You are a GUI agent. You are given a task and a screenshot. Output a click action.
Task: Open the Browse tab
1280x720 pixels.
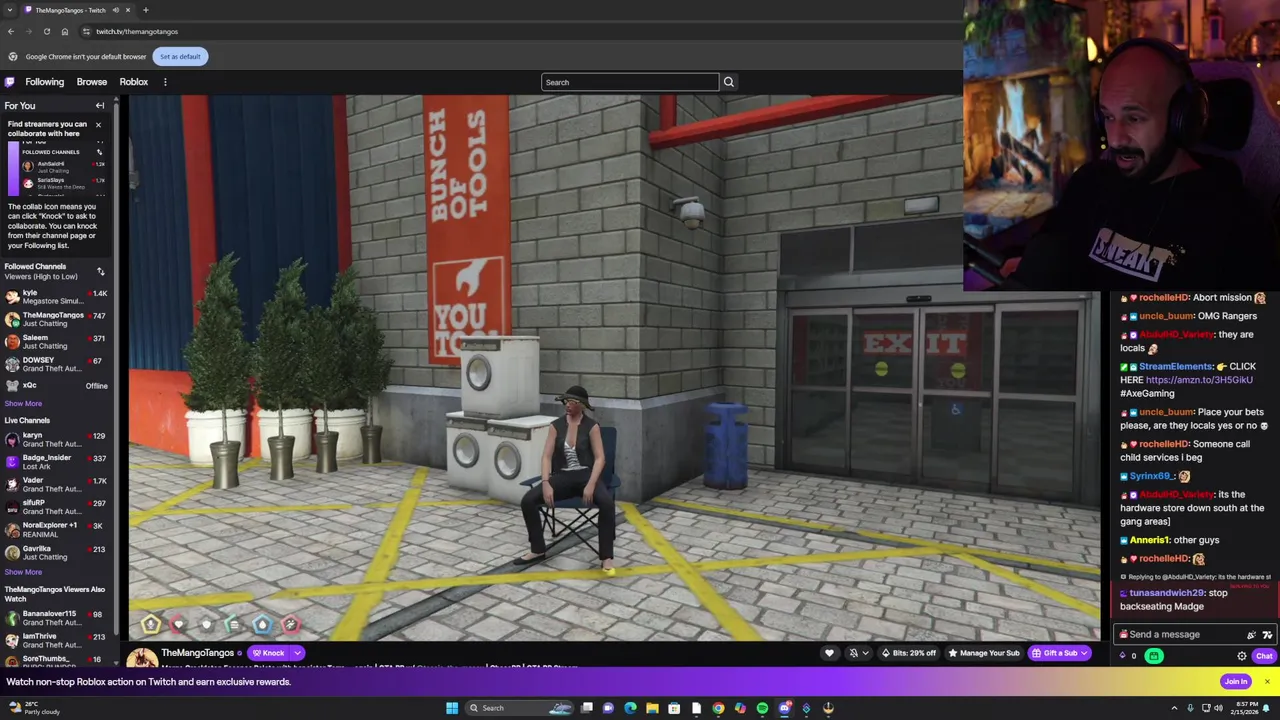click(91, 82)
